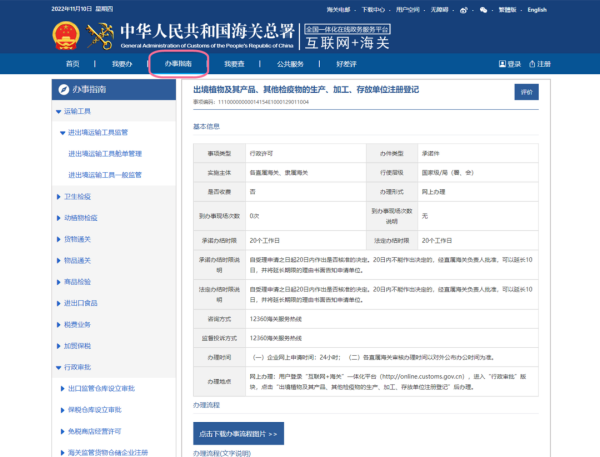The width and height of the screenshot is (600, 457).
Task: Select the 事项编码 number text
Action: click(263, 102)
